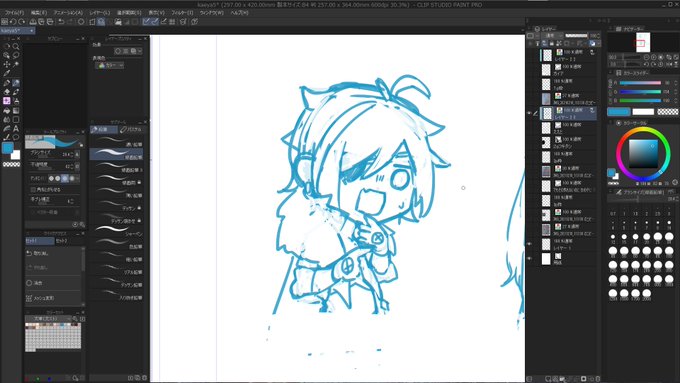Click the Undo arrow in command bar

tap(61, 22)
